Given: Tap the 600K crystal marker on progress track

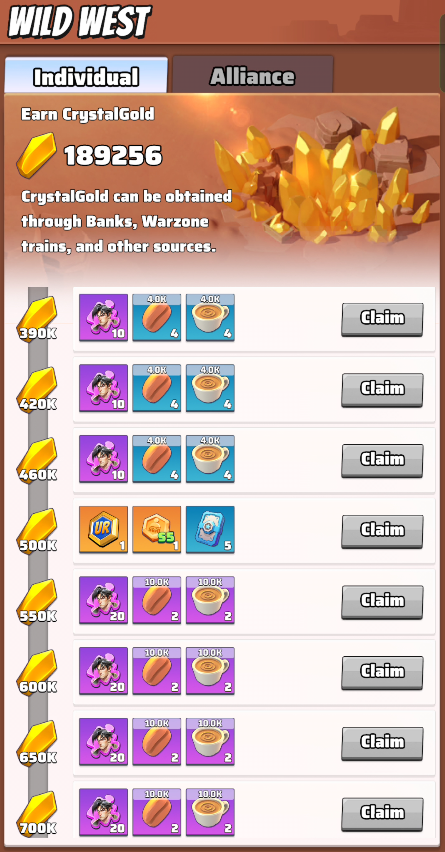Looking at the screenshot, I should click(x=37, y=673).
